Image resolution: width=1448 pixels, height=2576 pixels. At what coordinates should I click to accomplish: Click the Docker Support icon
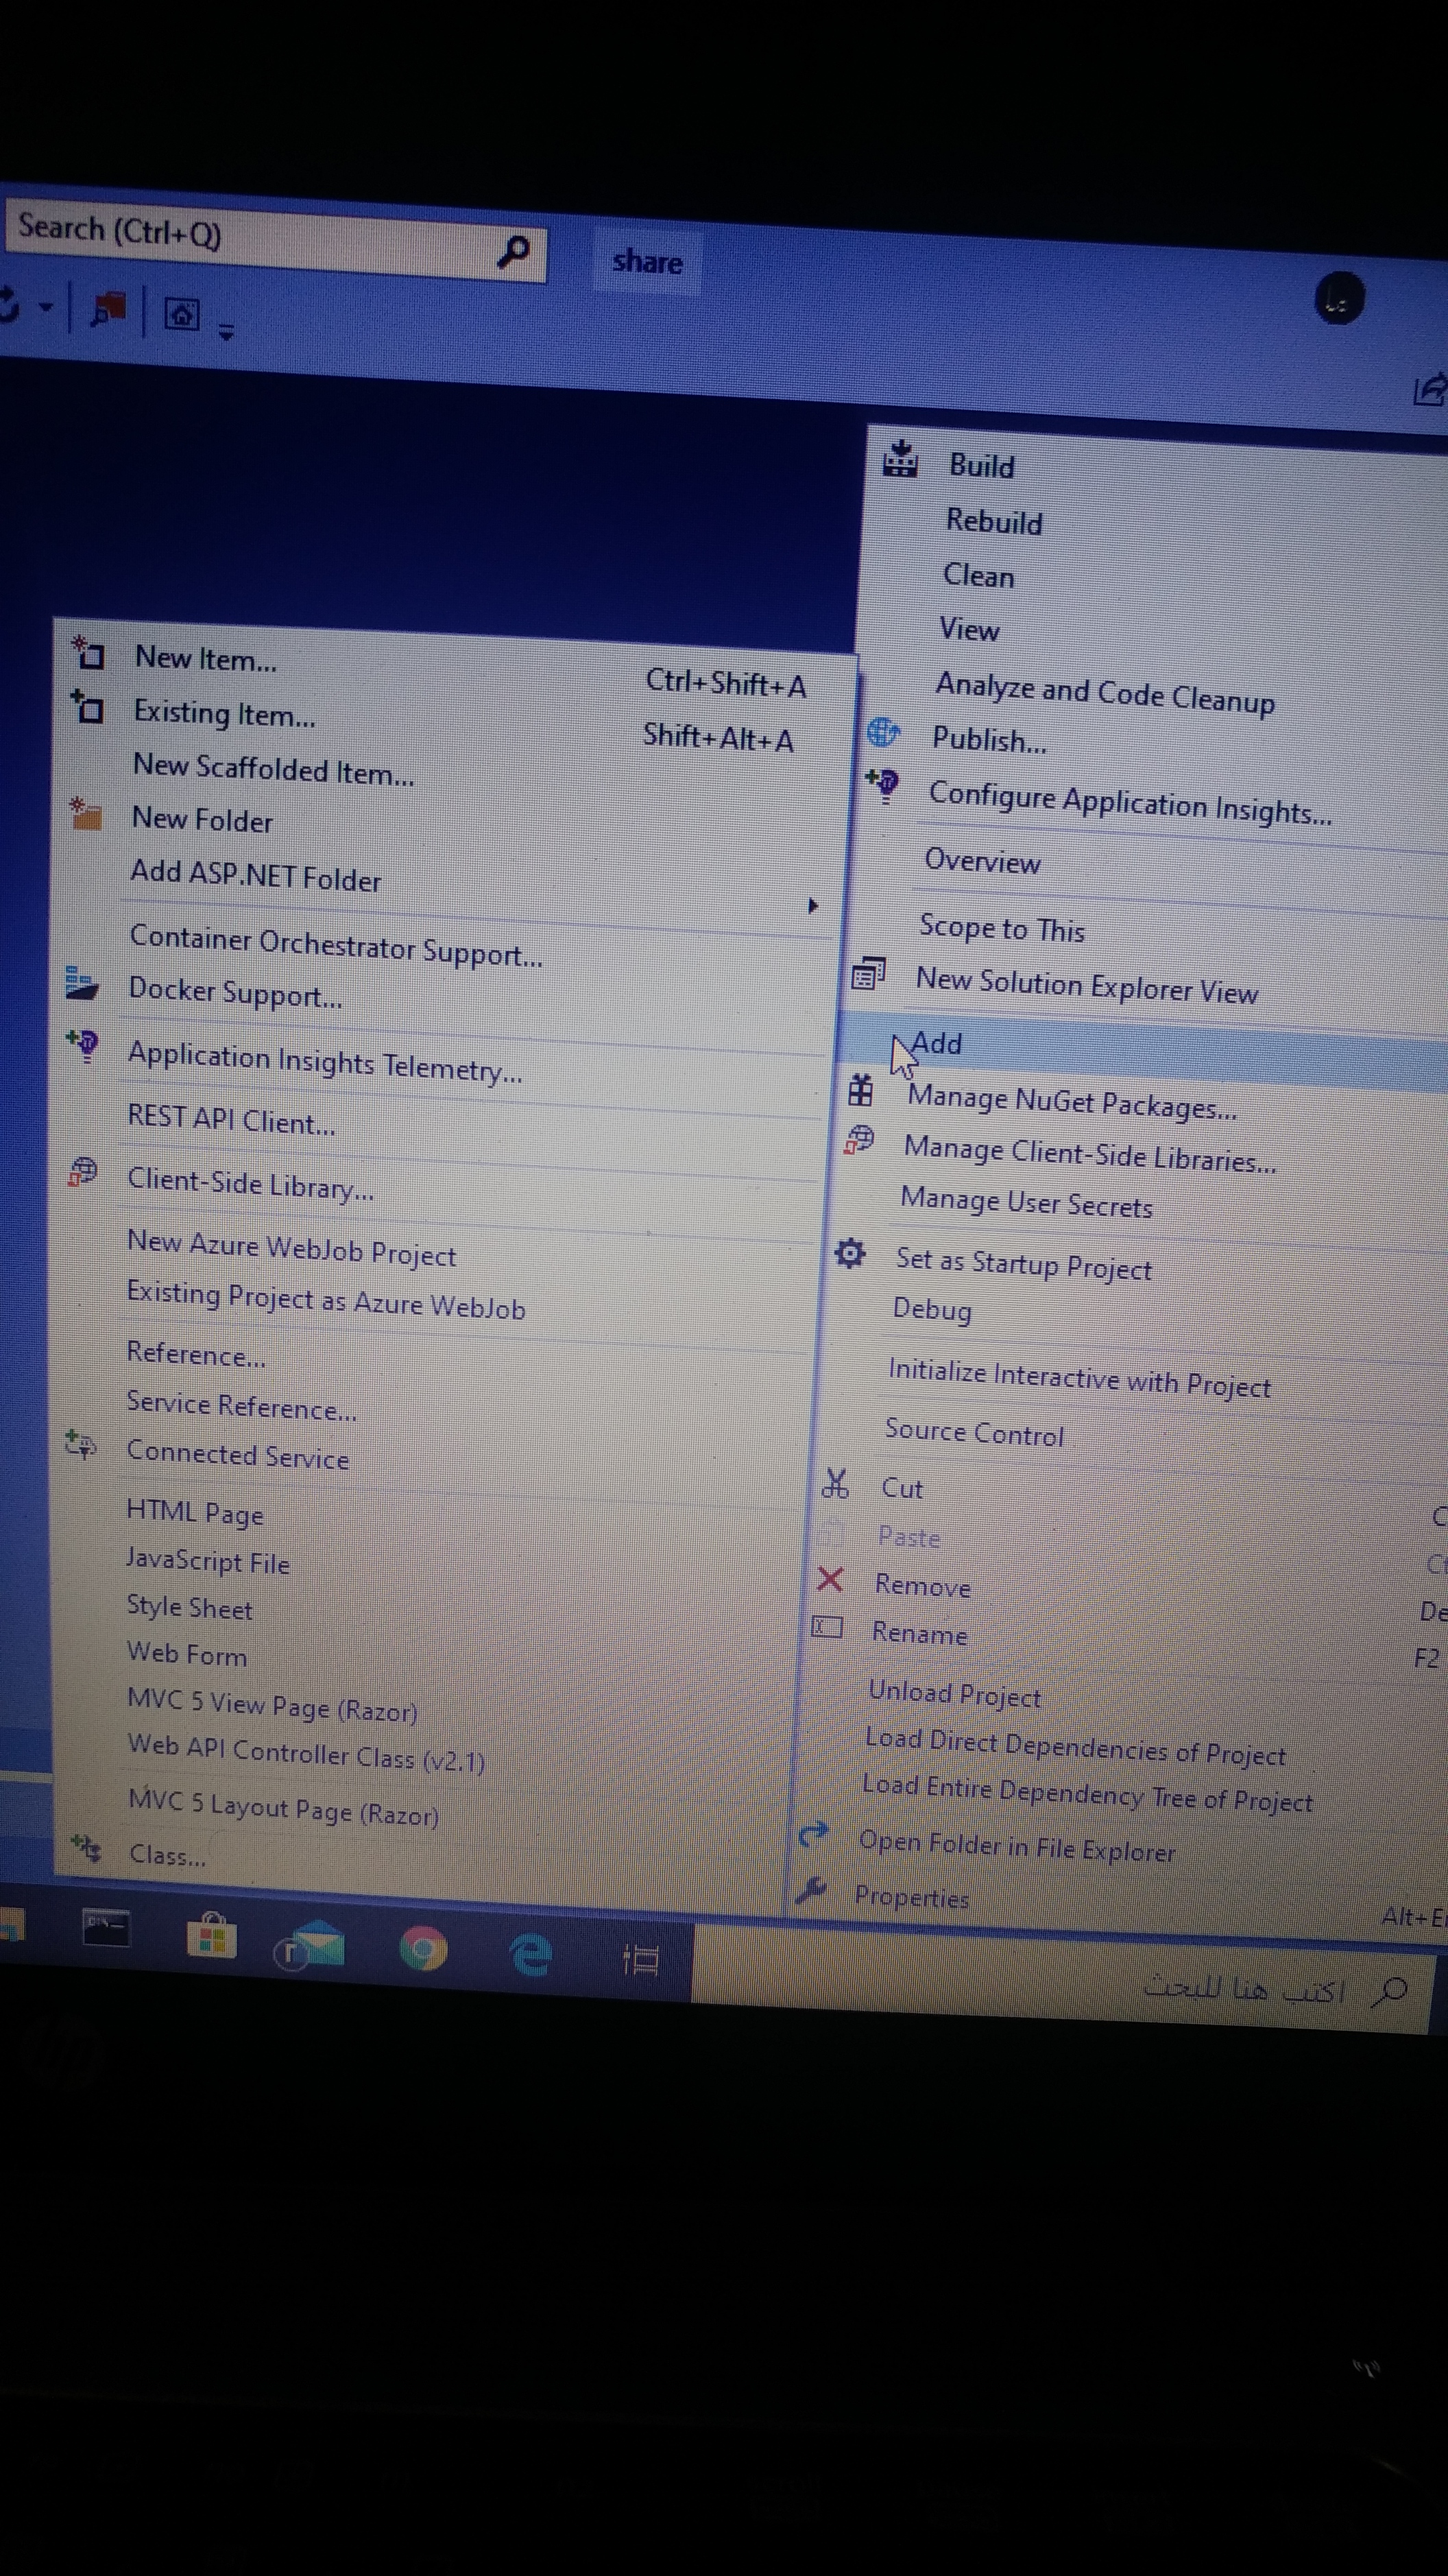(x=82, y=983)
